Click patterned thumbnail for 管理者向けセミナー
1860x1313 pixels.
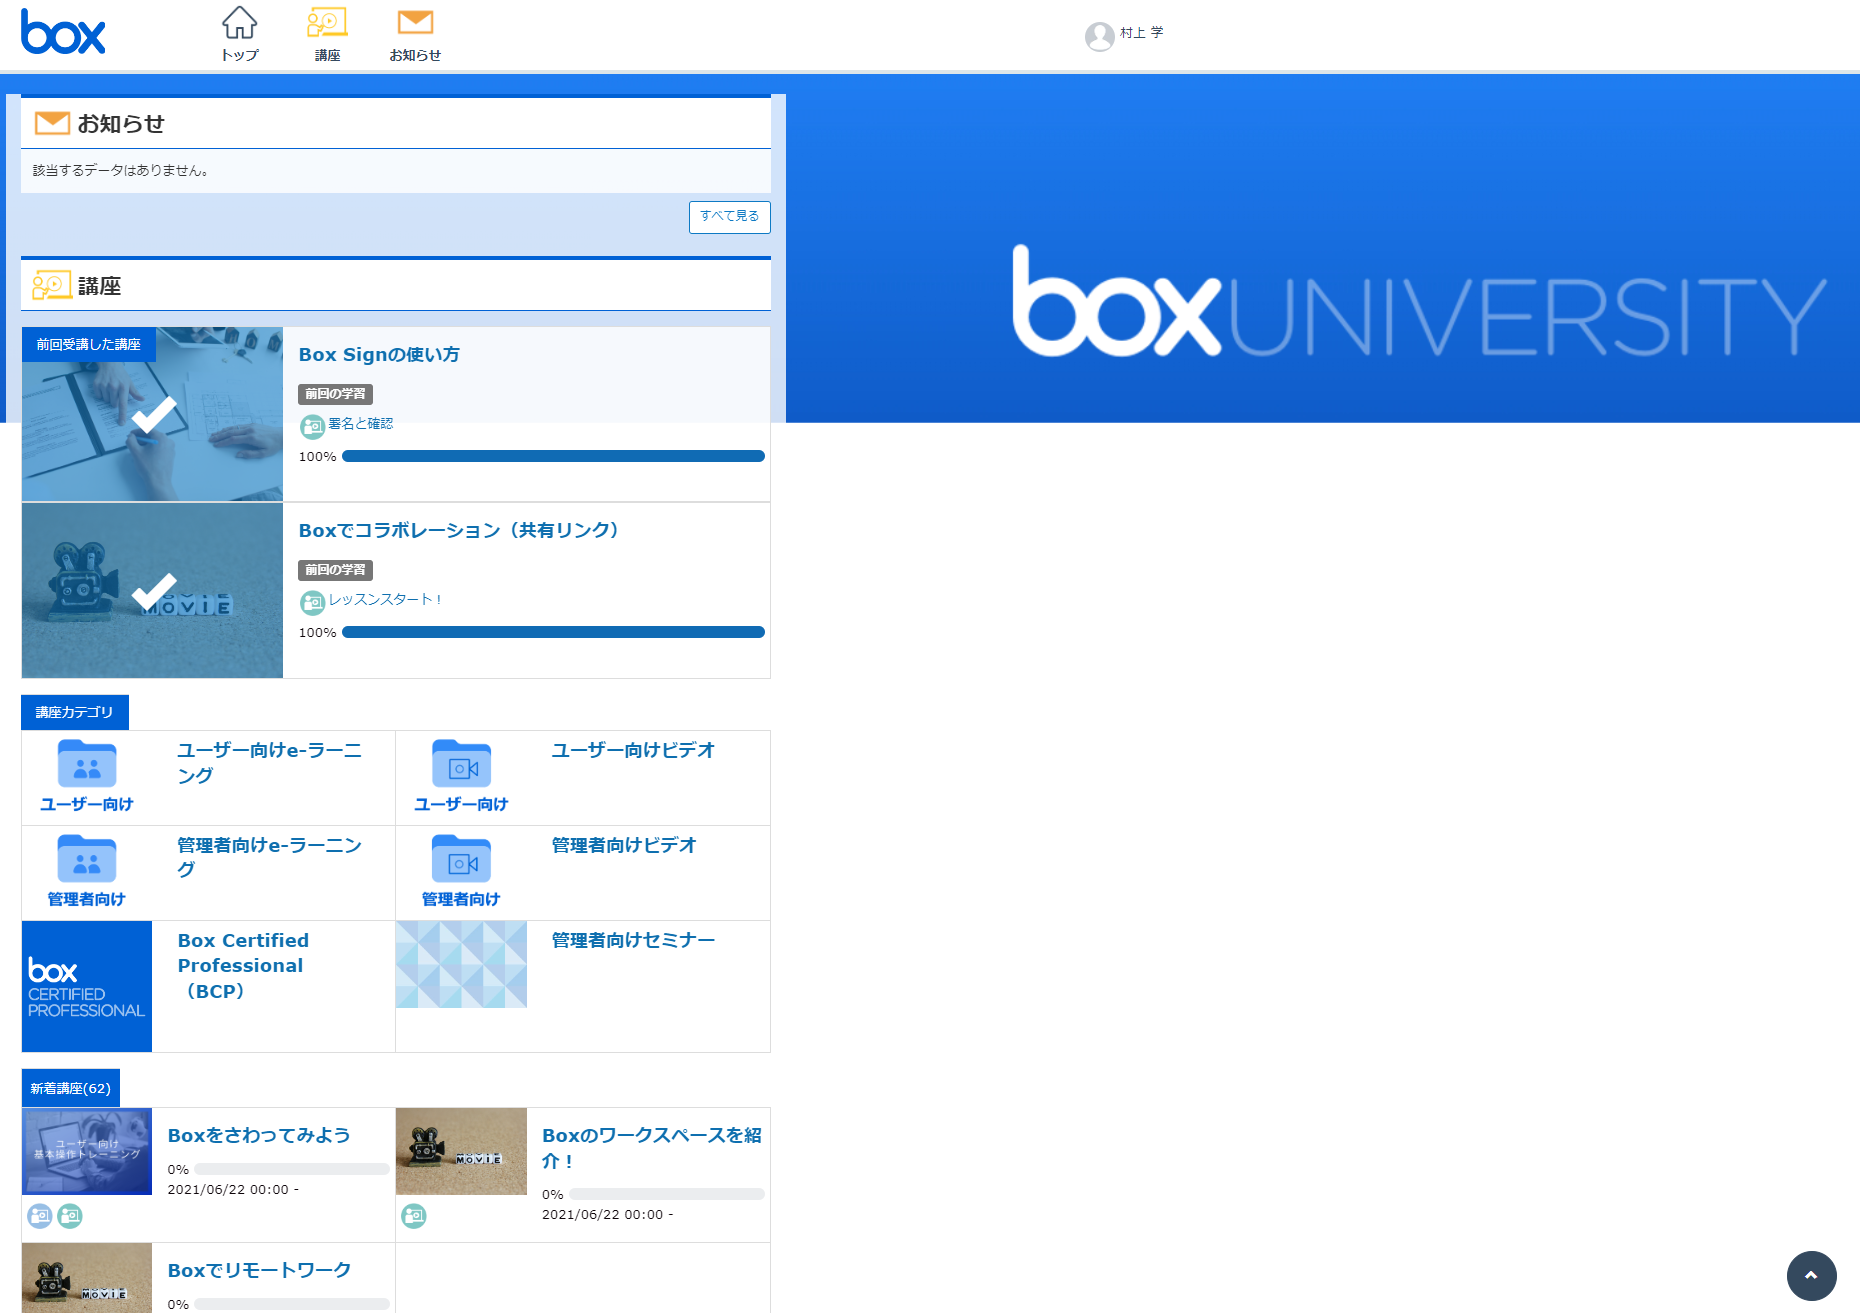461,964
